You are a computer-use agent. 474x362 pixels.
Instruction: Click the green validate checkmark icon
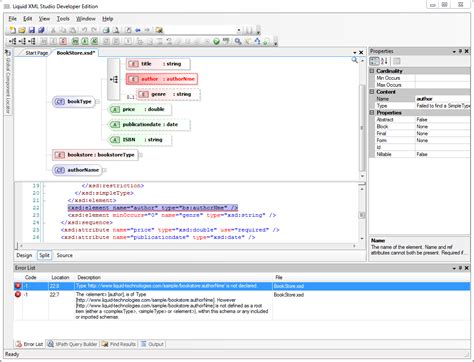point(216,41)
